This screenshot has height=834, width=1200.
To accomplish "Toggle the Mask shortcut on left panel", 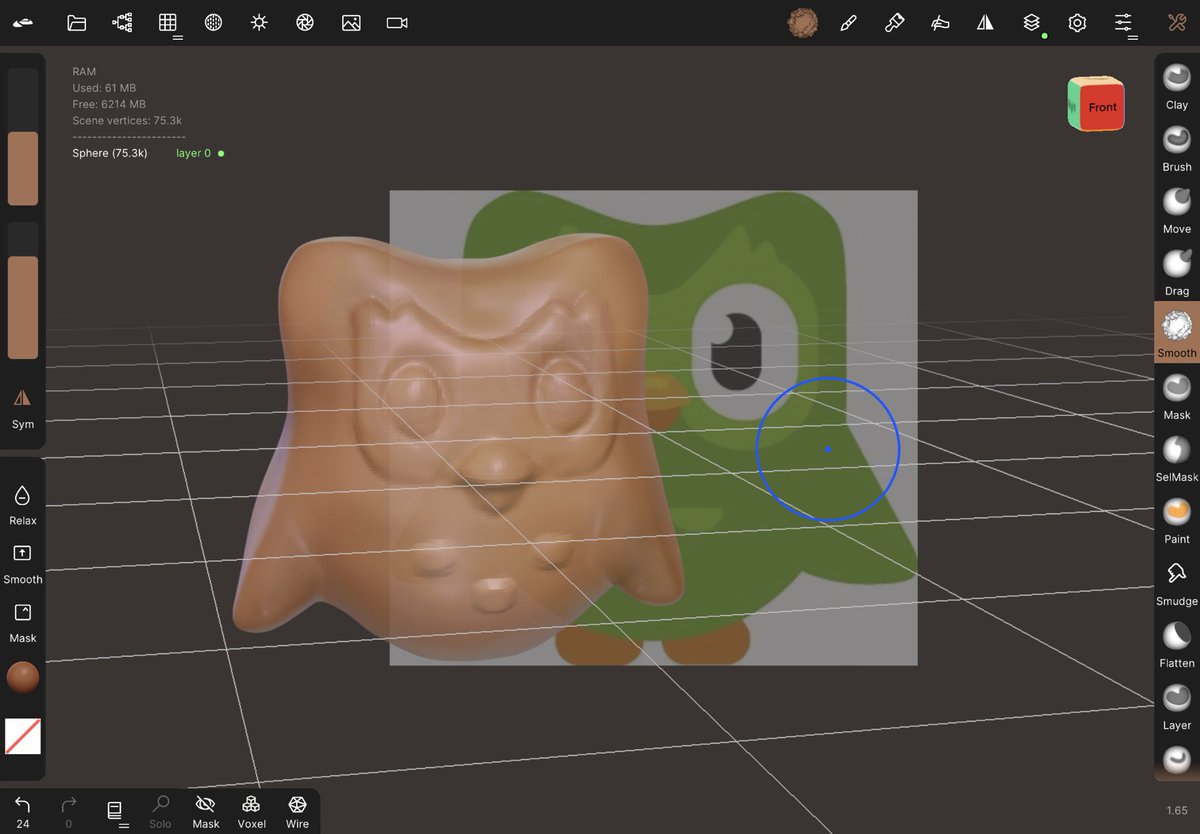I will (22, 622).
